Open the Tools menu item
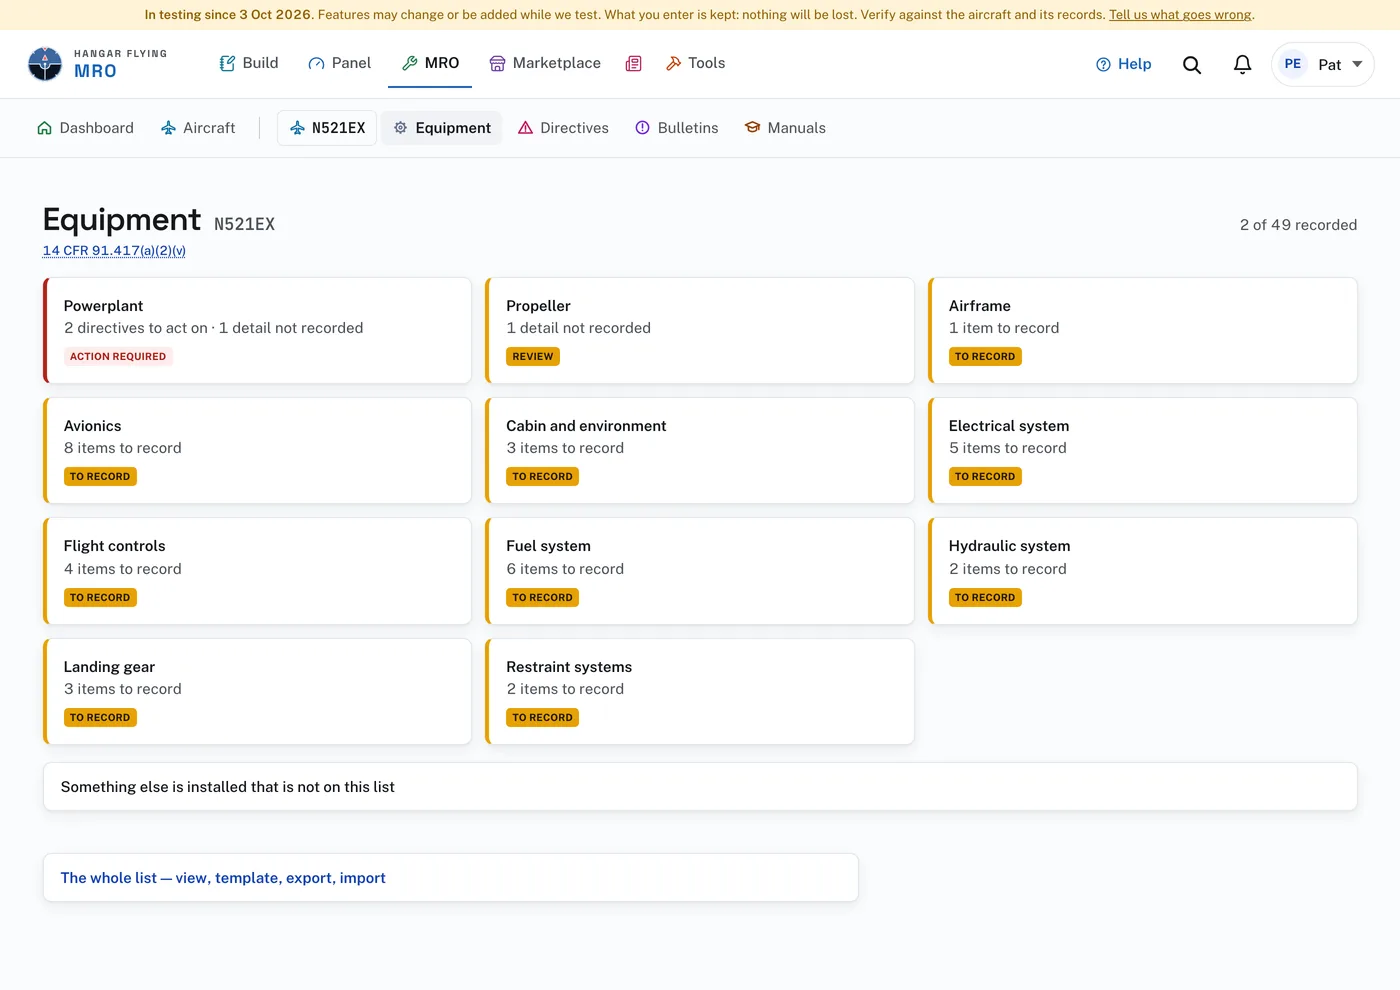Viewport: 1400px width, 990px height. (x=695, y=63)
